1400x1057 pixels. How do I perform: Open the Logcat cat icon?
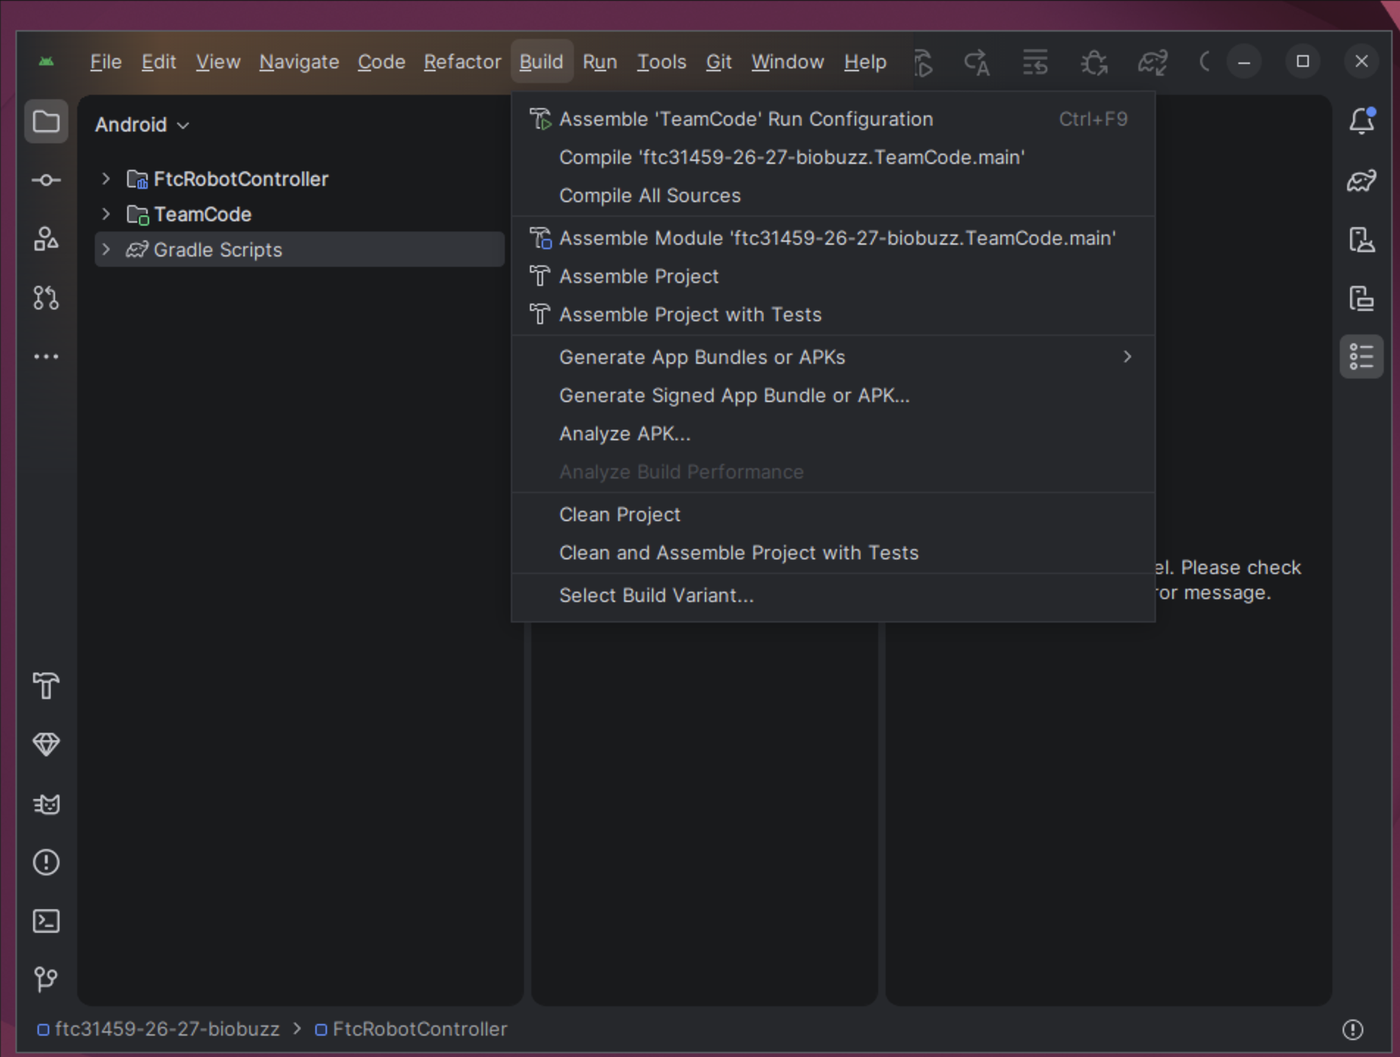tap(46, 804)
